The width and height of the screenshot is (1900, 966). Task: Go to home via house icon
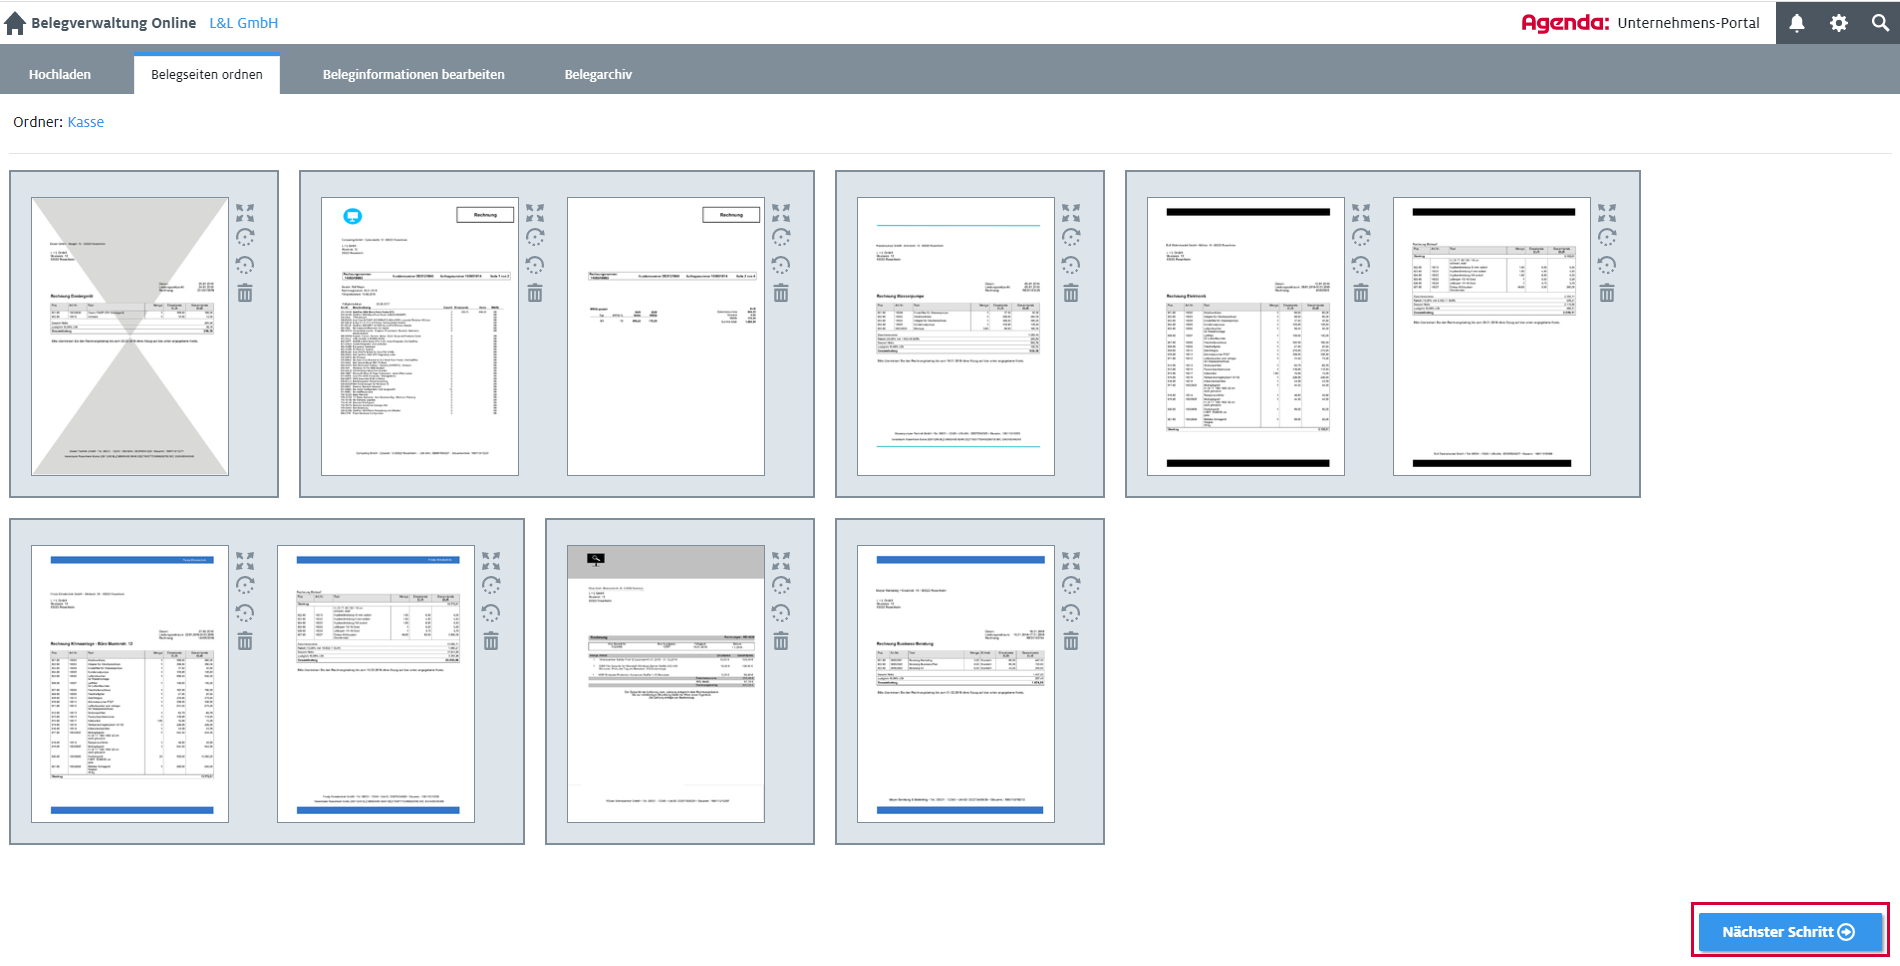pyautogui.click(x=15, y=23)
